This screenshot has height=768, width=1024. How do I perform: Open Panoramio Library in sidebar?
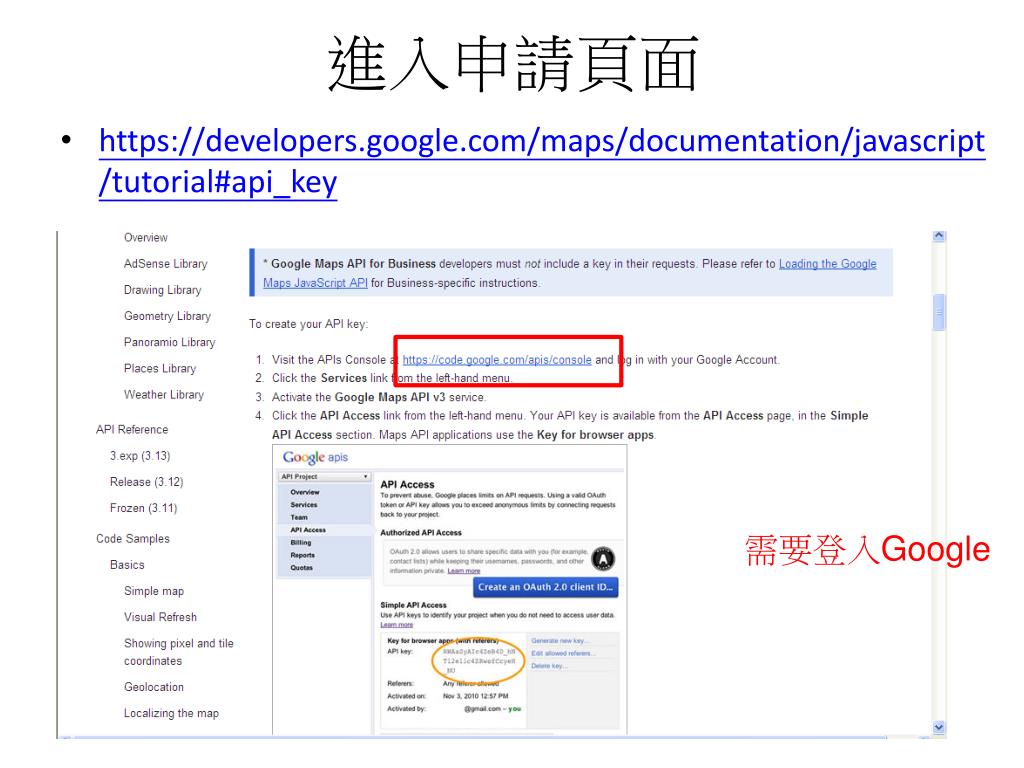pyautogui.click(x=169, y=342)
